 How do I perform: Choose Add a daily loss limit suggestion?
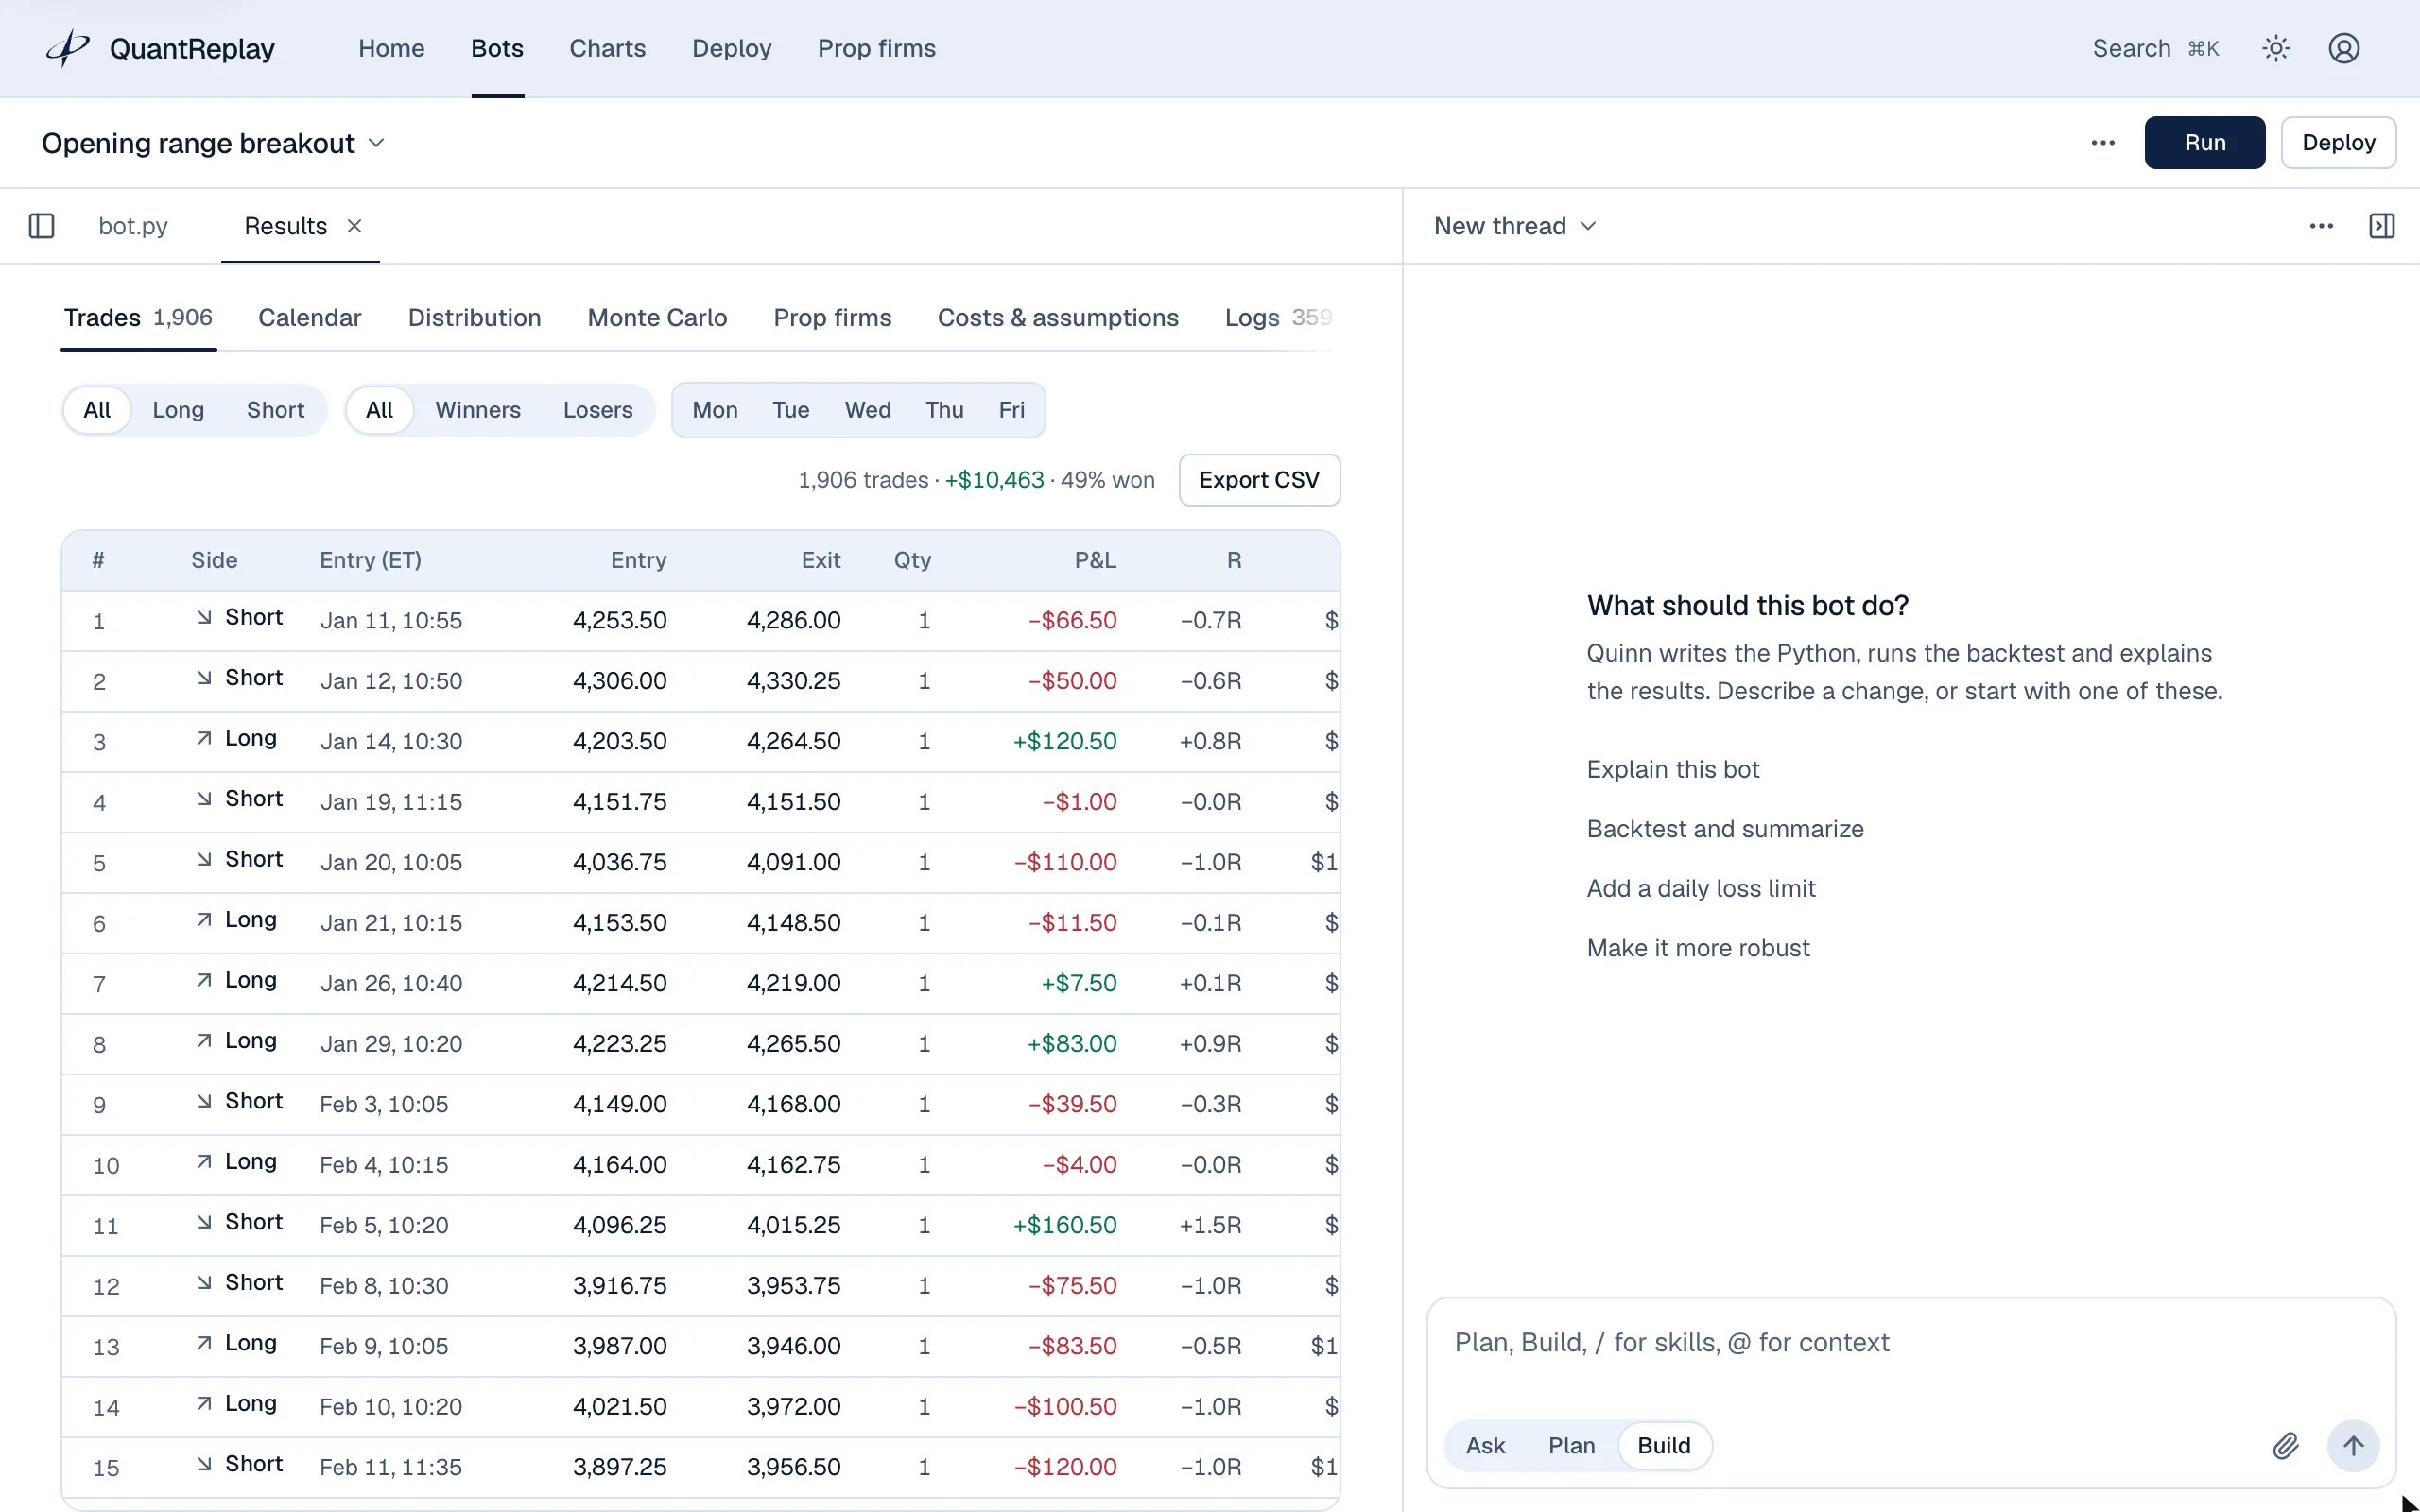tap(1701, 889)
